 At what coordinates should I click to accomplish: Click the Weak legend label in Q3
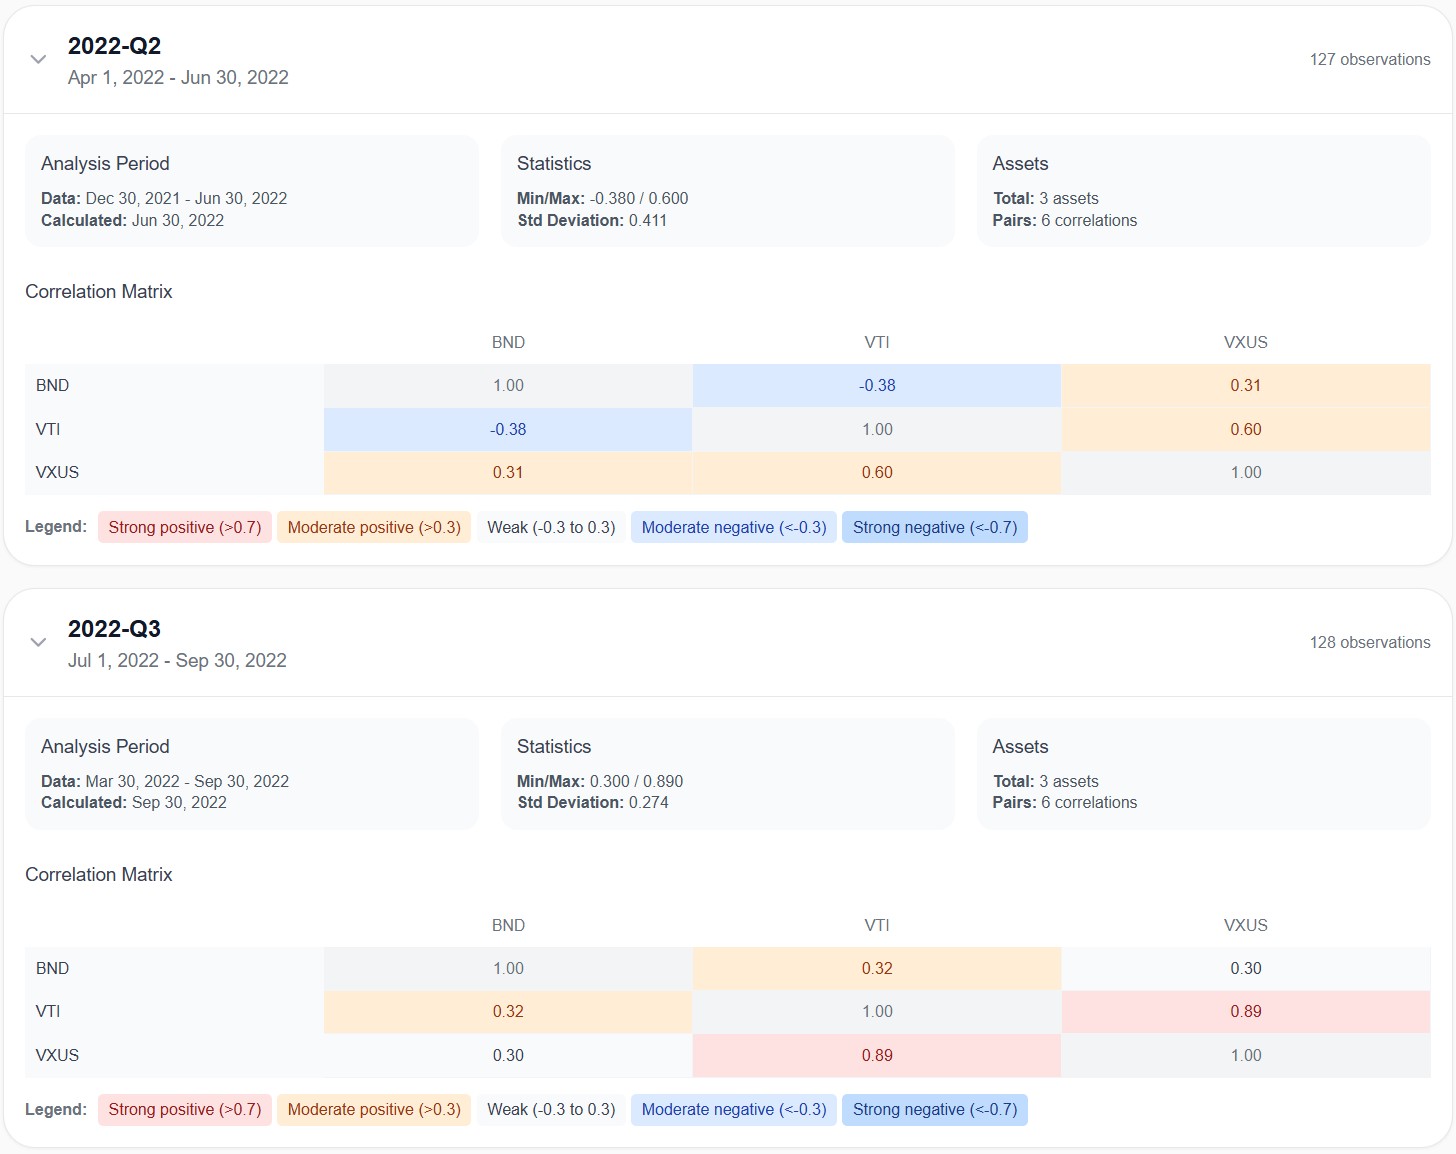551,1109
